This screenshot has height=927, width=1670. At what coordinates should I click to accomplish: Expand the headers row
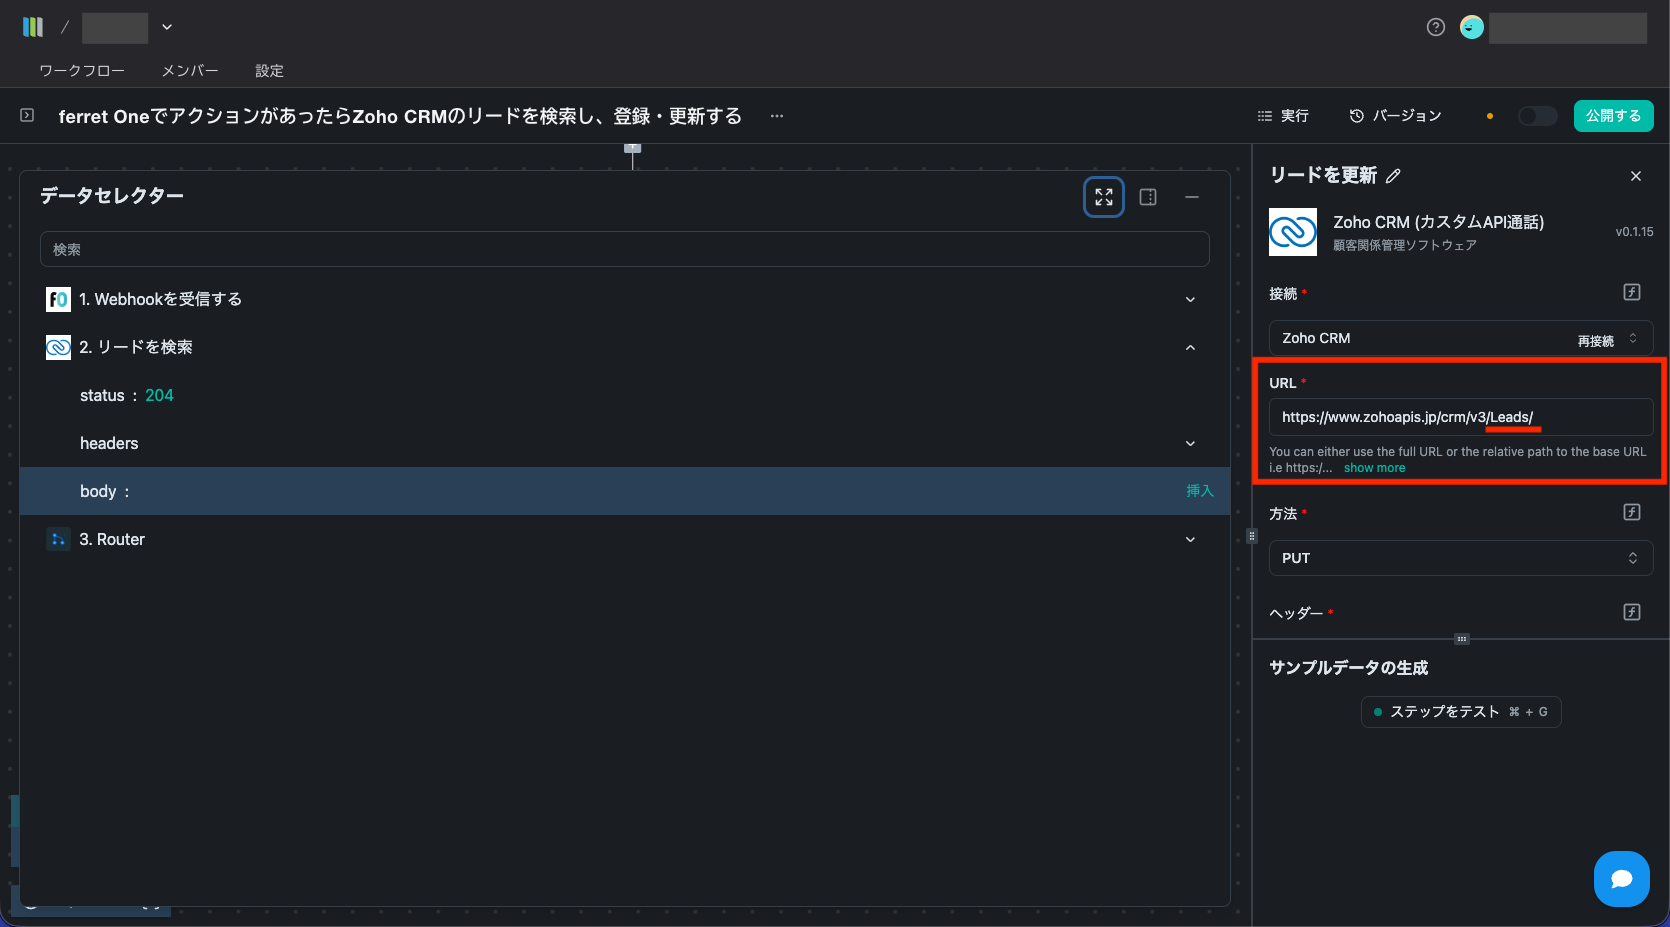(1190, 443)
